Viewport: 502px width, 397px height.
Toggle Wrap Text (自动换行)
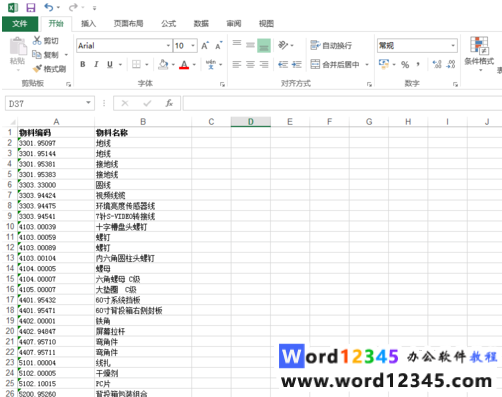331,45
